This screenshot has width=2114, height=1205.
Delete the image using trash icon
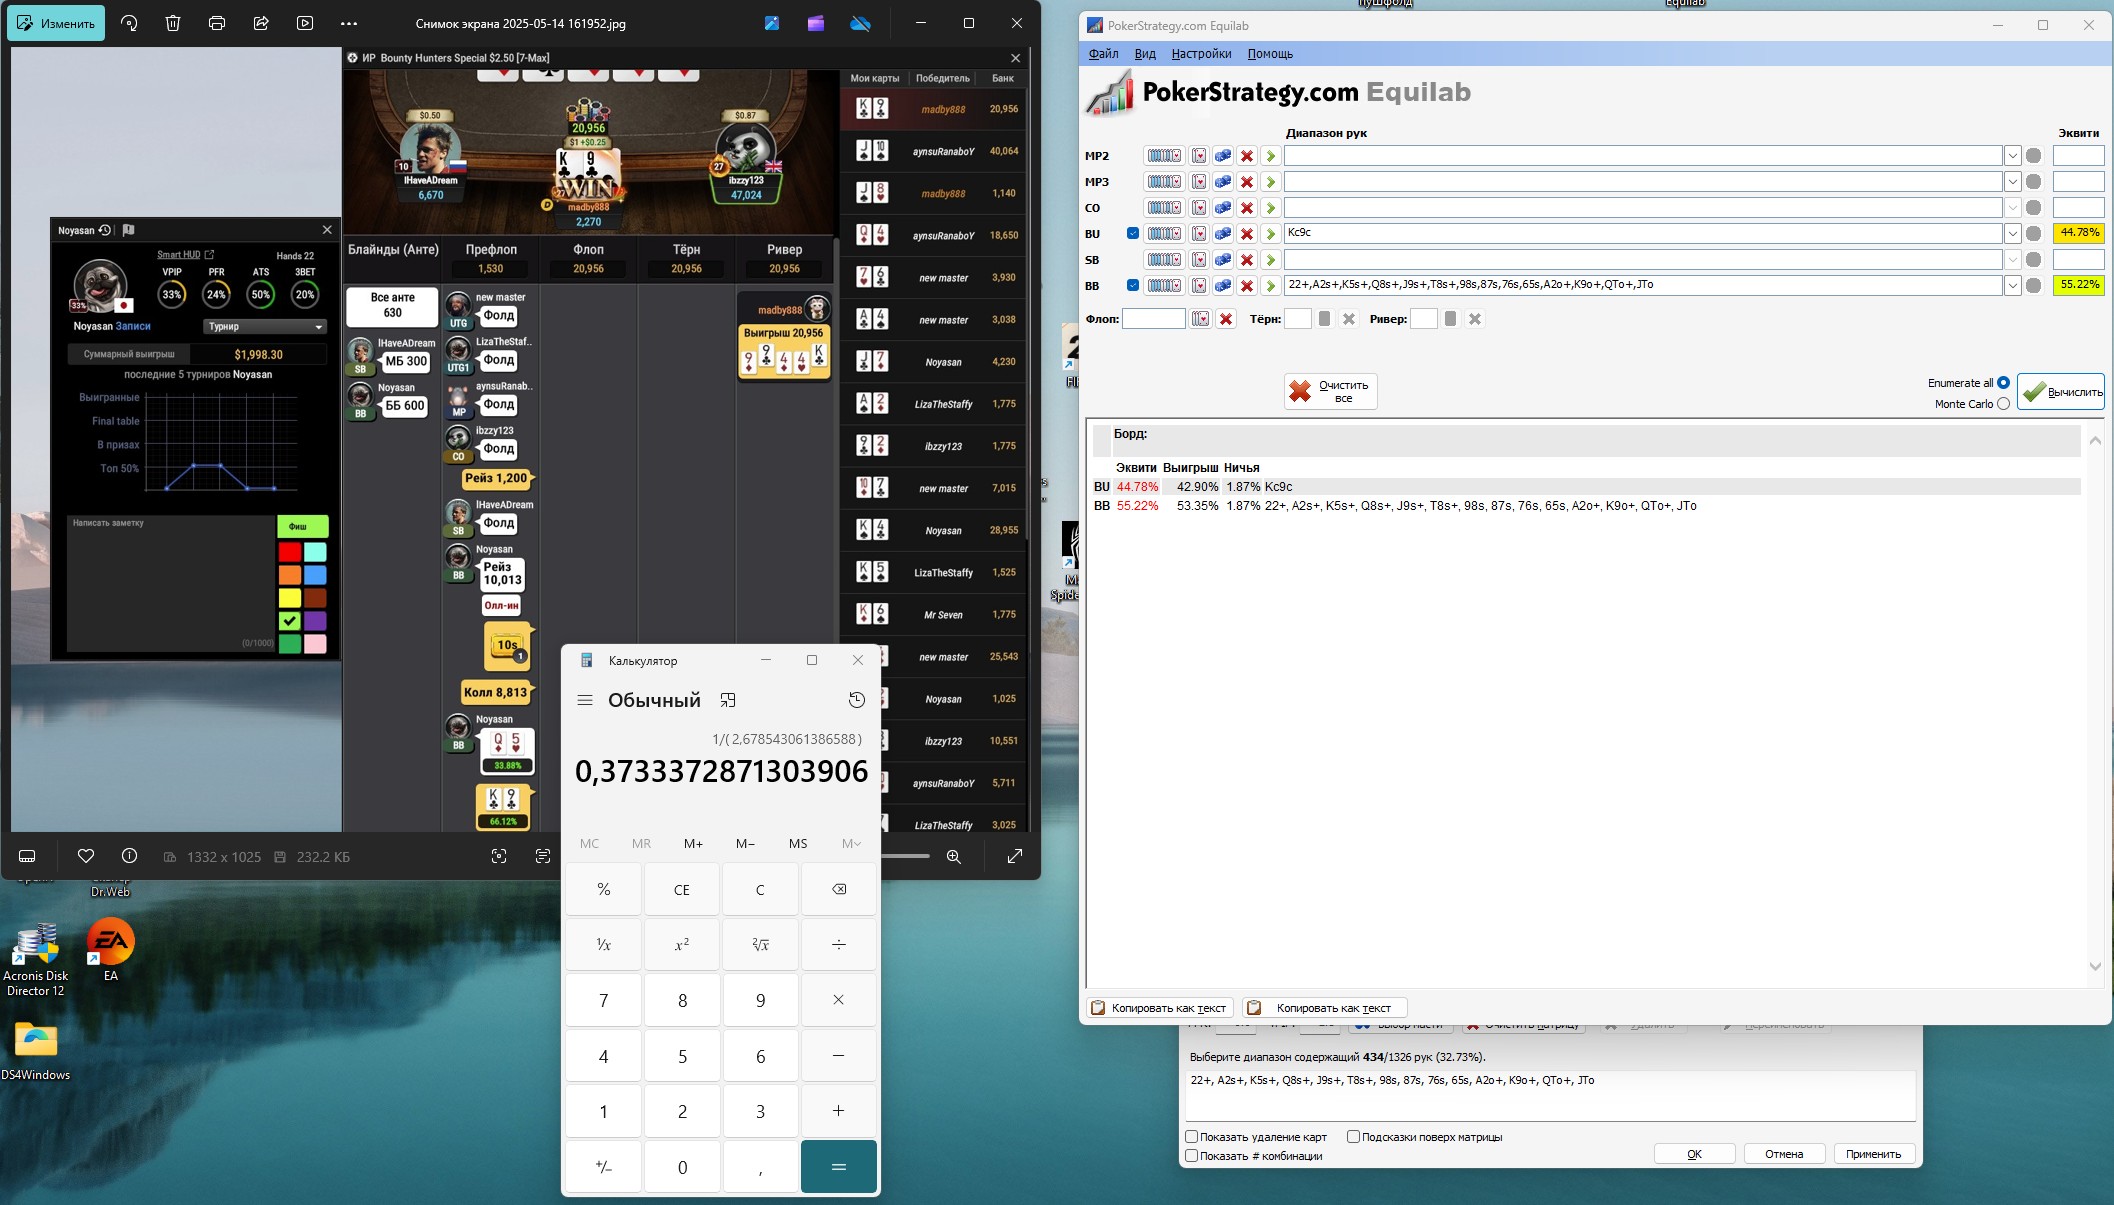(173, 23)
